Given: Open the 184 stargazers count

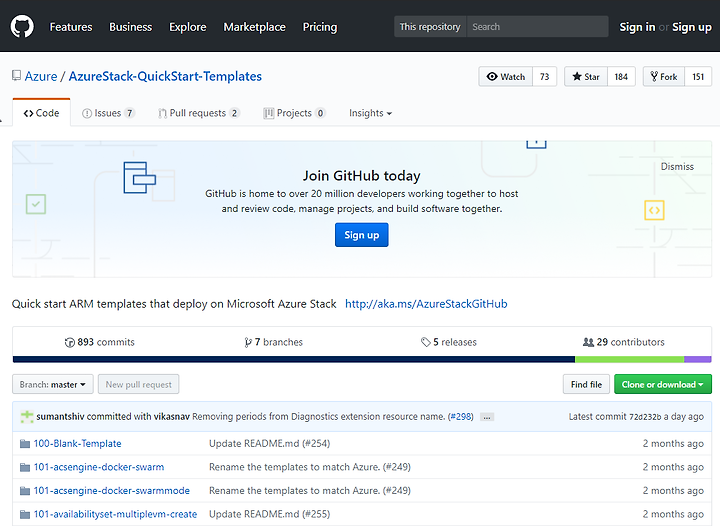Looking at the screenshot, I should (x=621, y=77).
